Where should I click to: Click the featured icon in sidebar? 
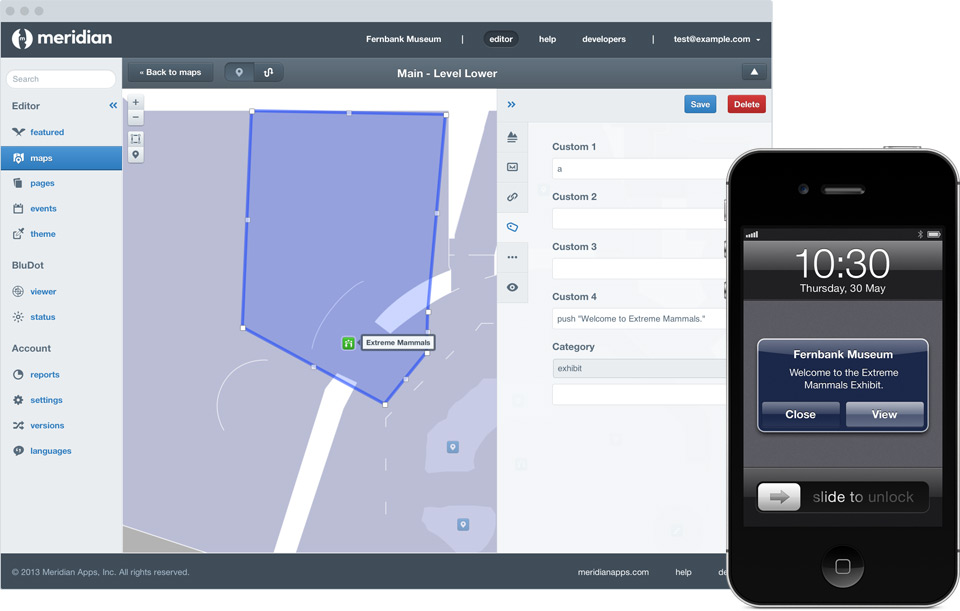click(x=18, y=132)
